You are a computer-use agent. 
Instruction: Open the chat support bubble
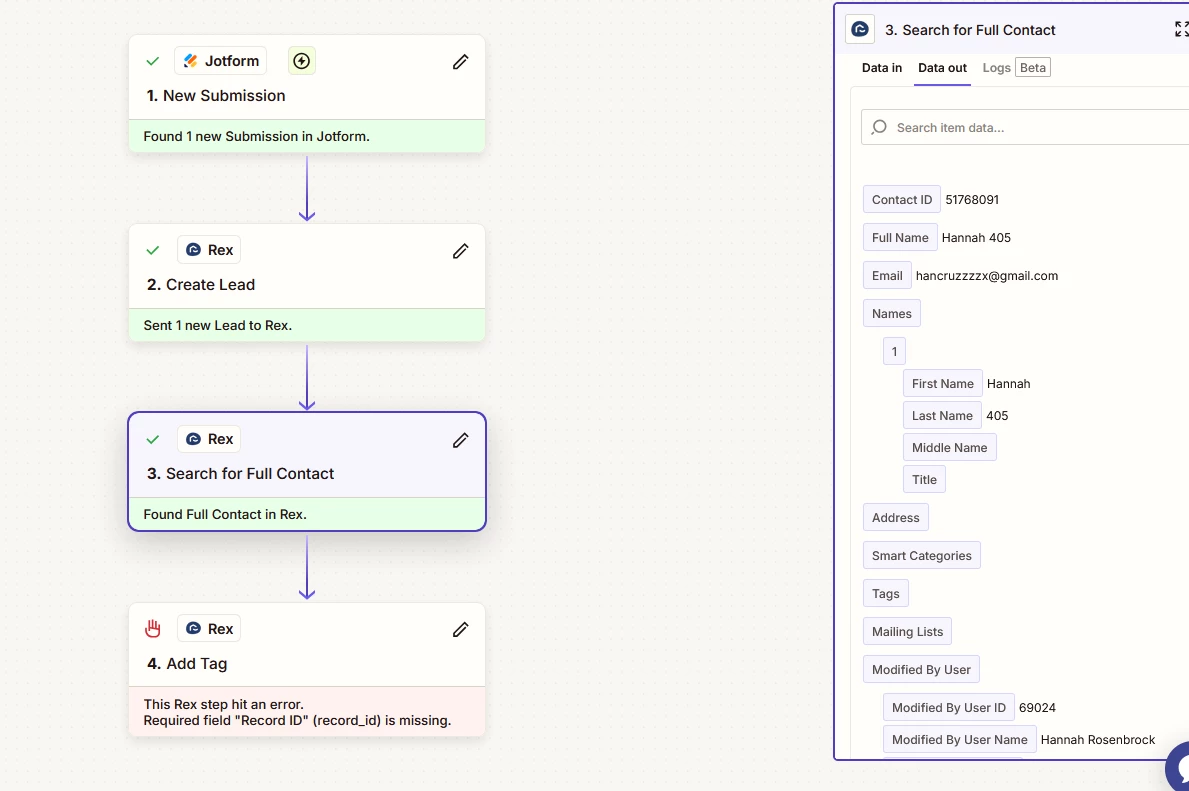(x=1178, y=767)
